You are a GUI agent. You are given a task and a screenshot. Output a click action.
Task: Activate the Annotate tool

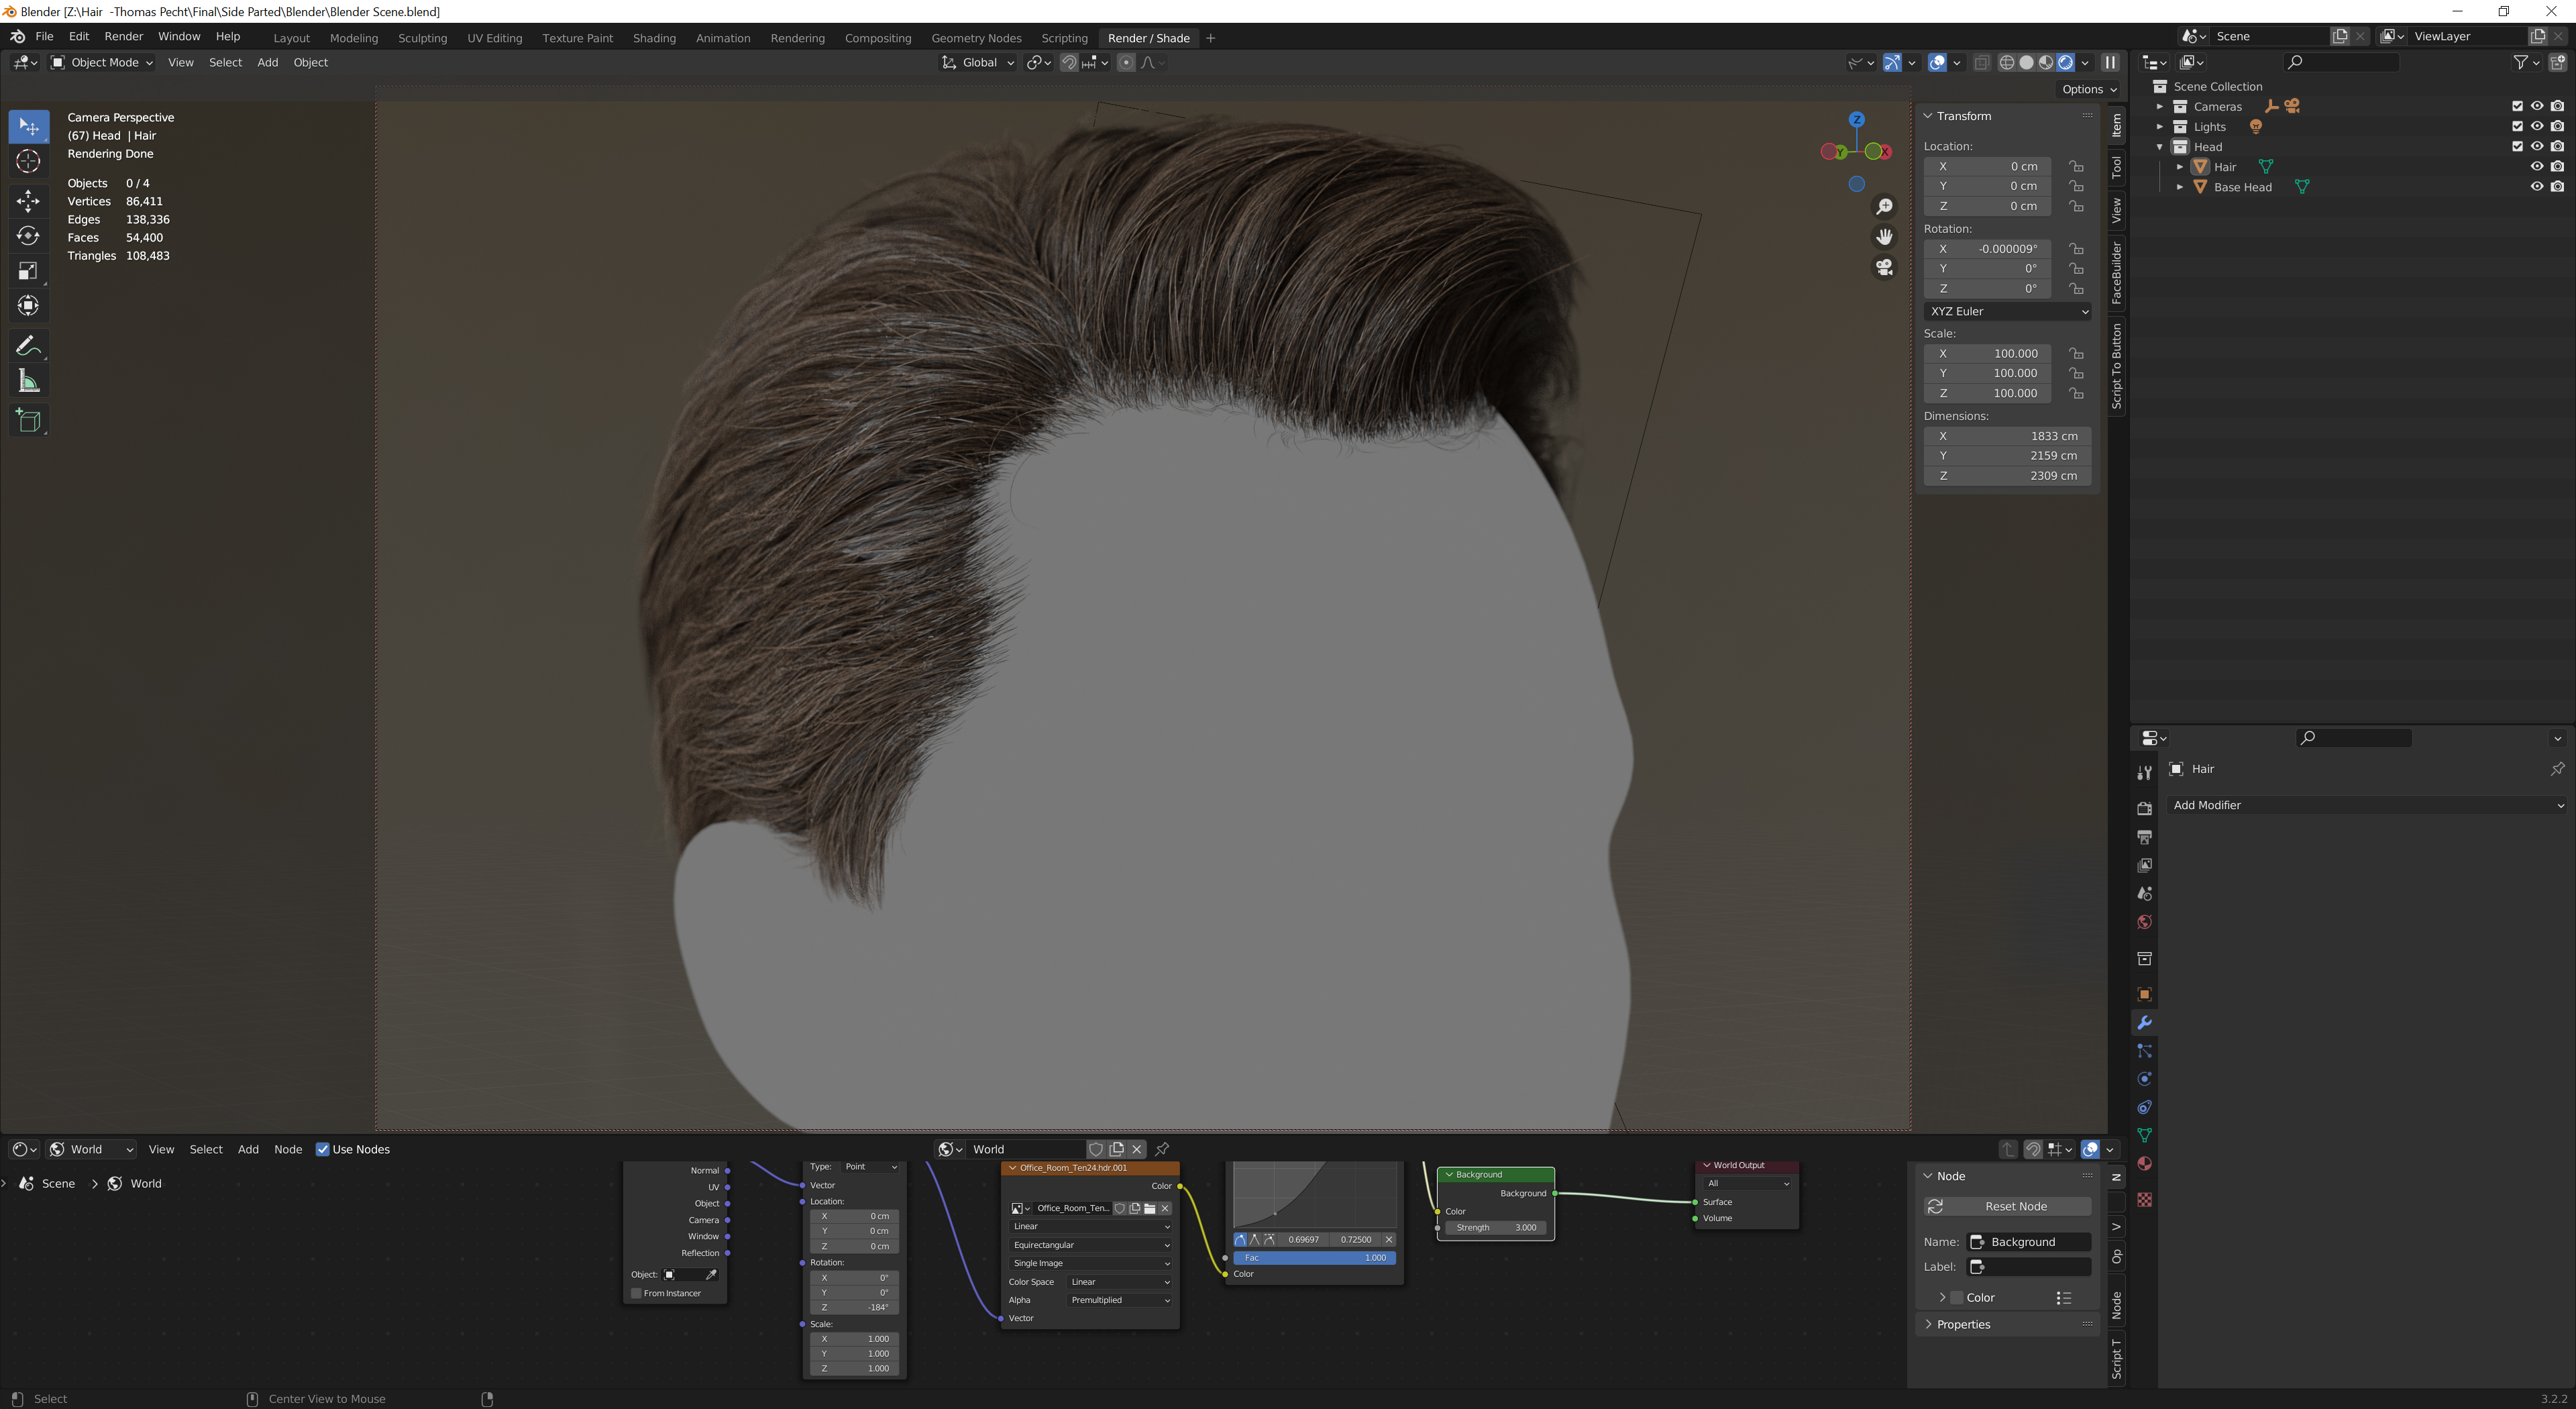[x=28, y=346]
